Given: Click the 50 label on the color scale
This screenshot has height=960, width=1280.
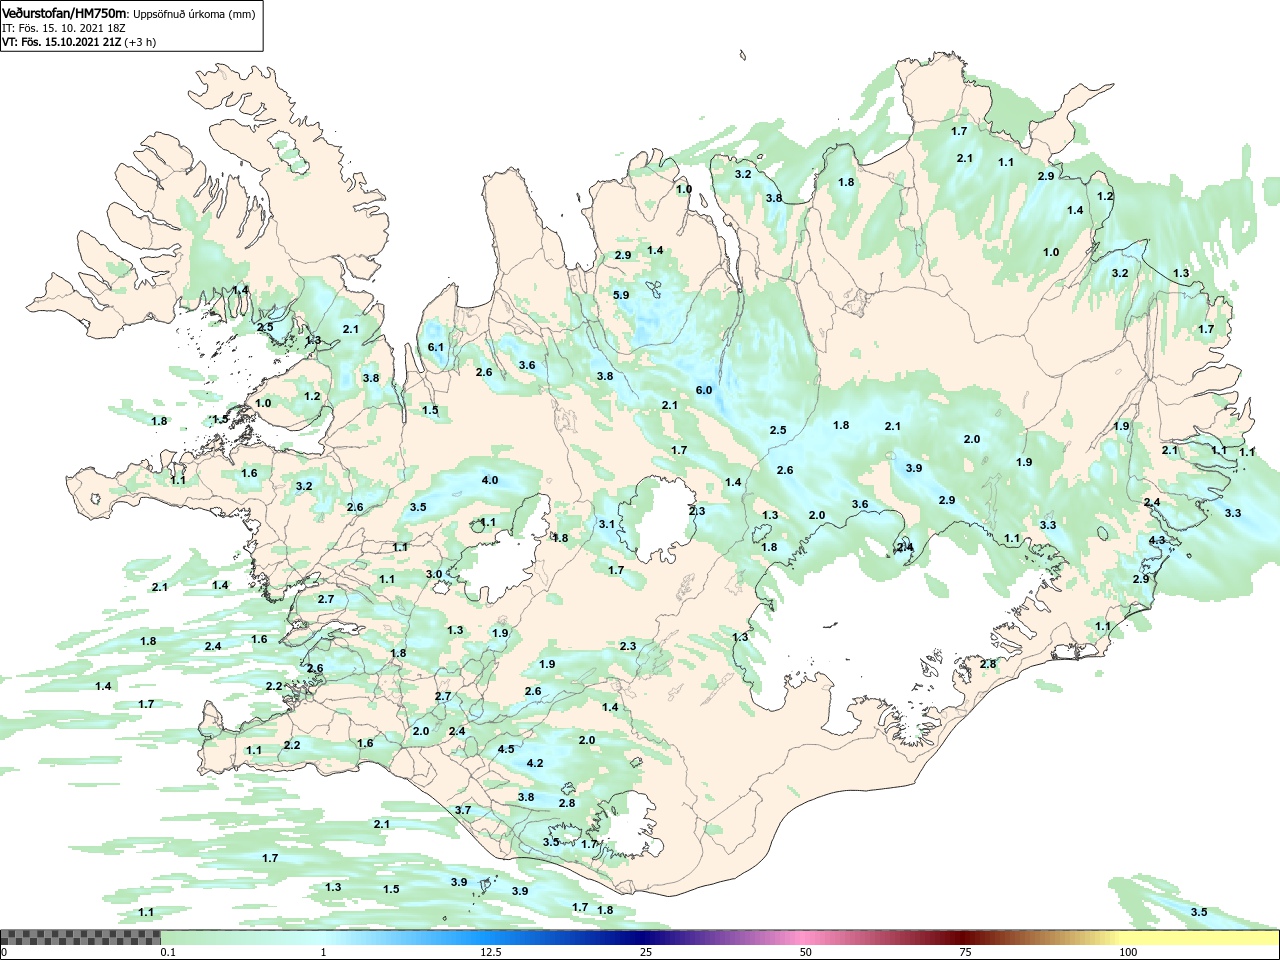Looking at the screenshot, I should 806,952.
